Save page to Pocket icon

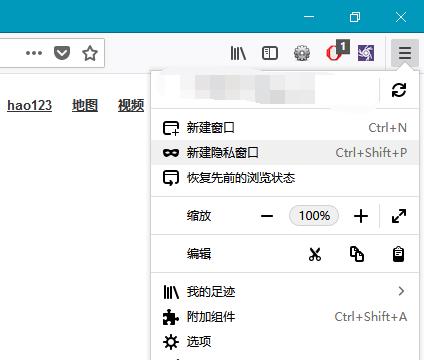pos(62,53)
